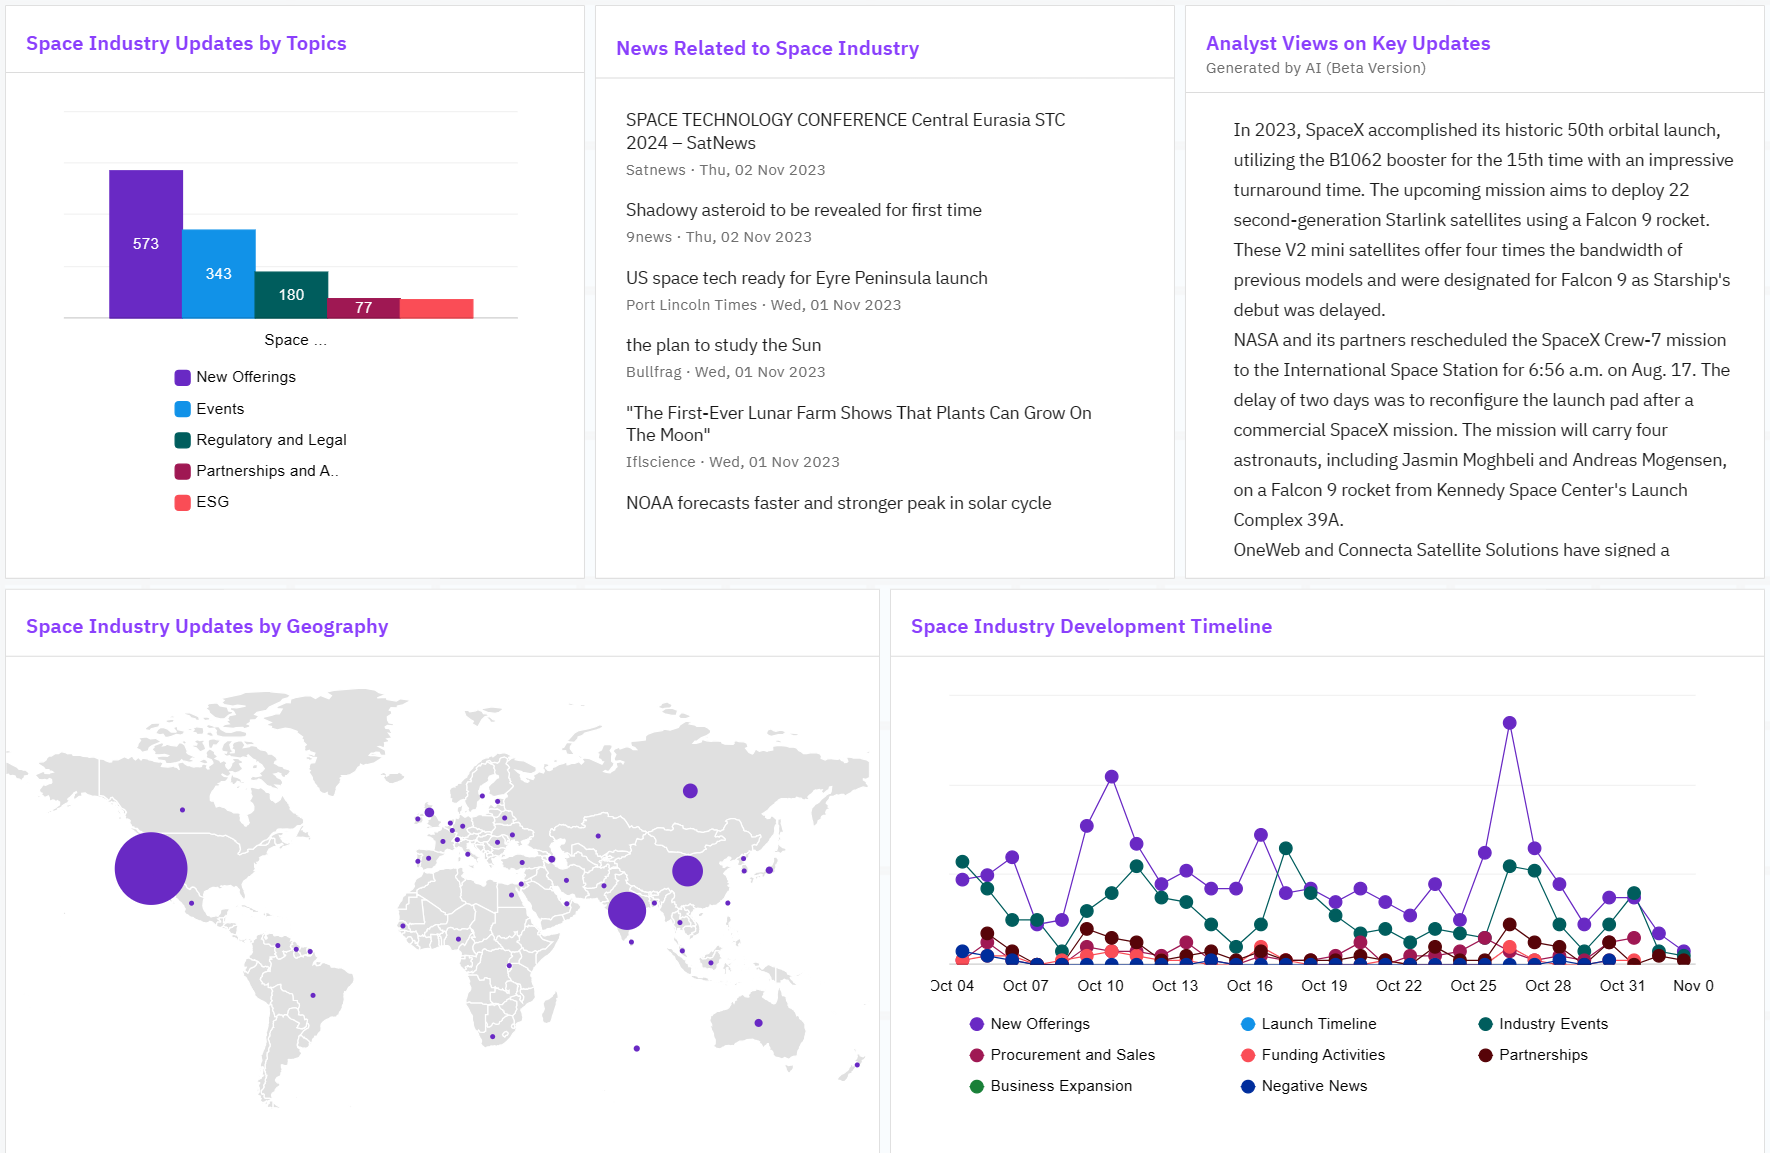Toggle Negative News series in legend
This screenshot has height=1153, width=1770.
pyautogui.click(x=1304, y=1086)
